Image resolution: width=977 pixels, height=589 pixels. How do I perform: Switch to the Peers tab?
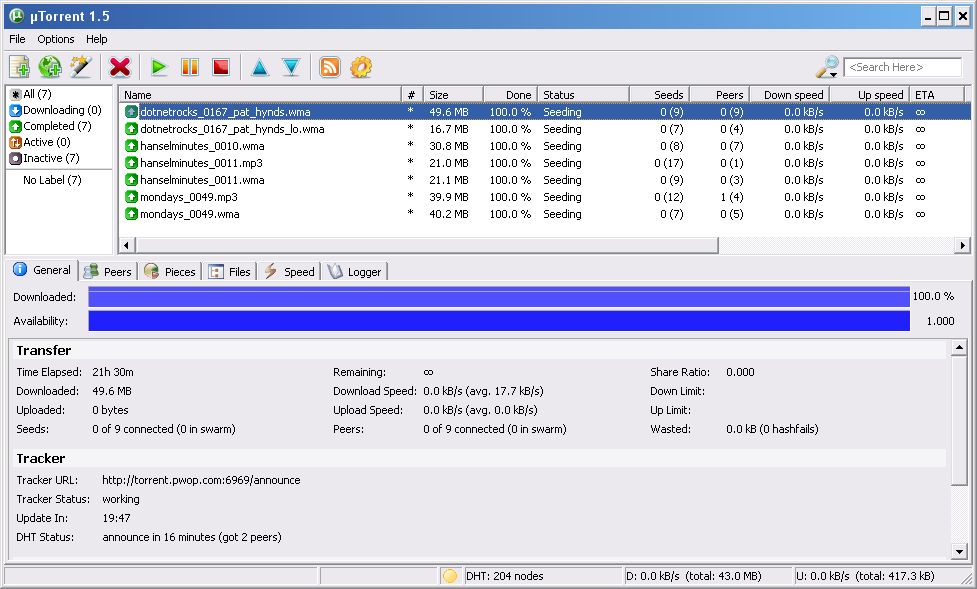point(108,271)
